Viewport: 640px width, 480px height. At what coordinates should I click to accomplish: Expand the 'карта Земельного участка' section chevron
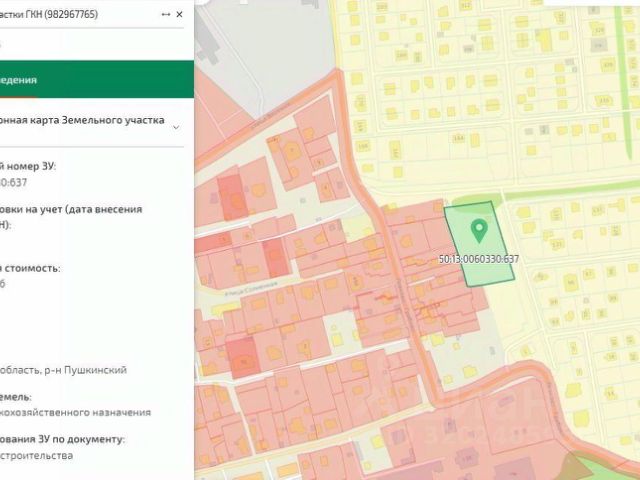(176, 127)
